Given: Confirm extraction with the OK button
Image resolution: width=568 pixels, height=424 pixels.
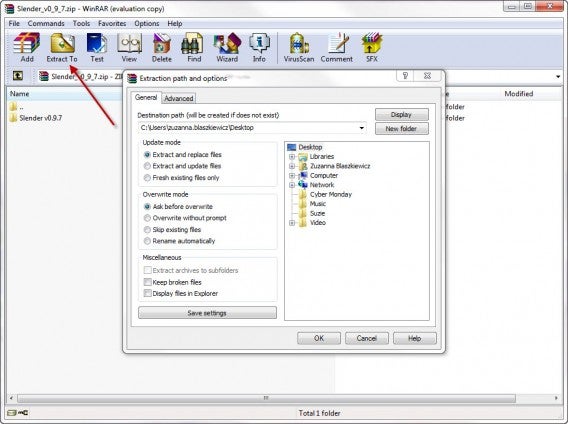Looking at the screenshot, I should 319,338.
